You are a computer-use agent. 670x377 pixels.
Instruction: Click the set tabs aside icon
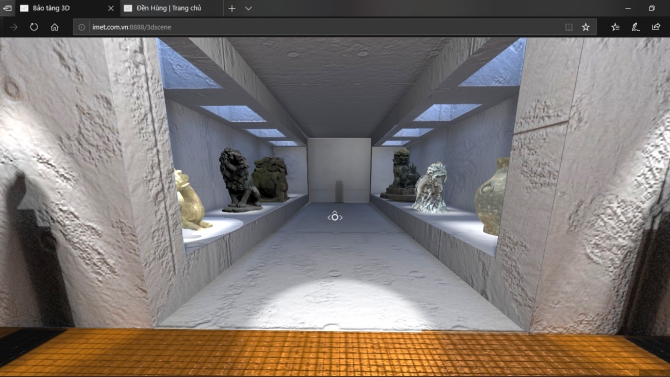(x=7, y=8)
